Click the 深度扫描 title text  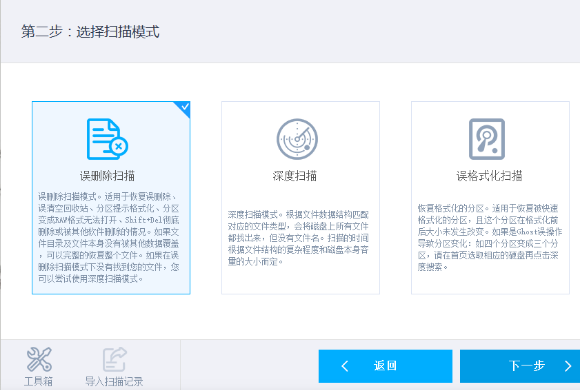(x=295, y=176)
